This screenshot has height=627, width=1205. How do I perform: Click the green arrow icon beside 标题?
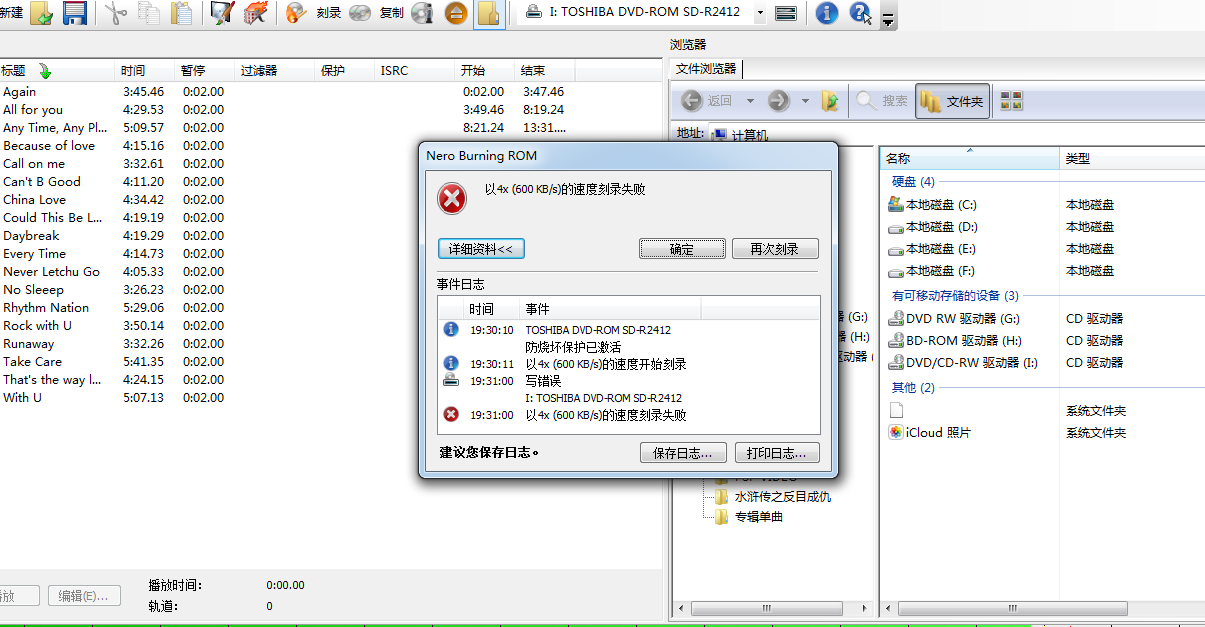(x=44, y=71)
